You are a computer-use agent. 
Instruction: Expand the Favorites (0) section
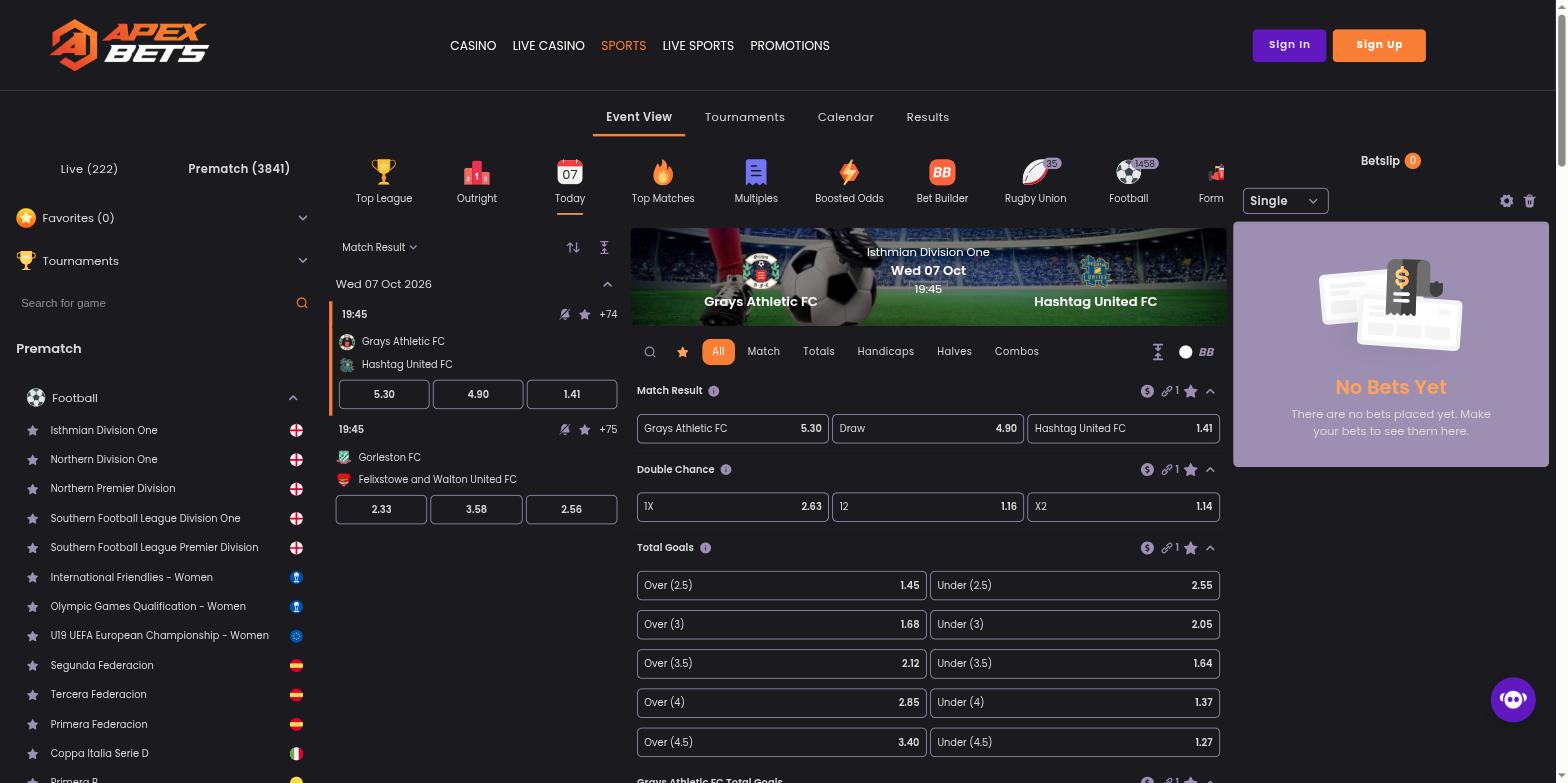pyautogui.click(x=303, y=218)
